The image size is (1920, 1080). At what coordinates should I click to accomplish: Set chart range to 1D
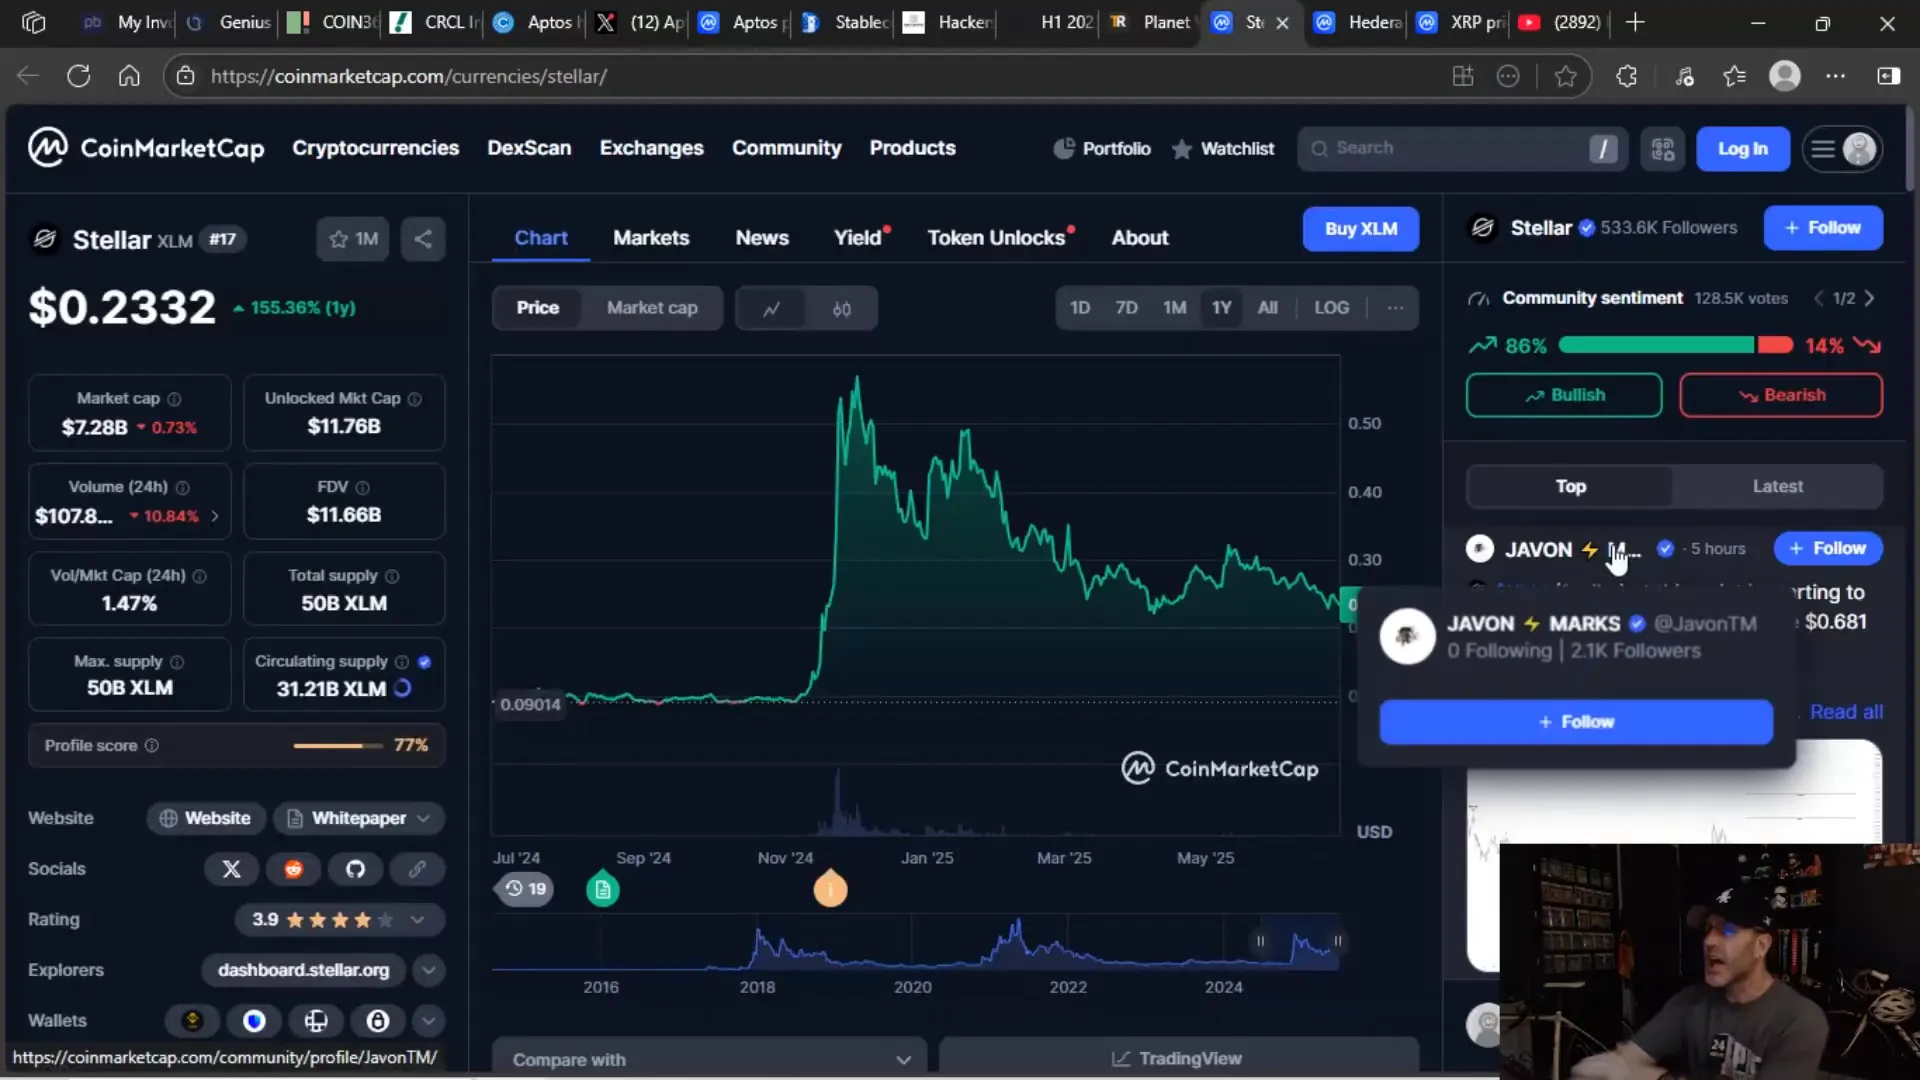(1080, 308)
